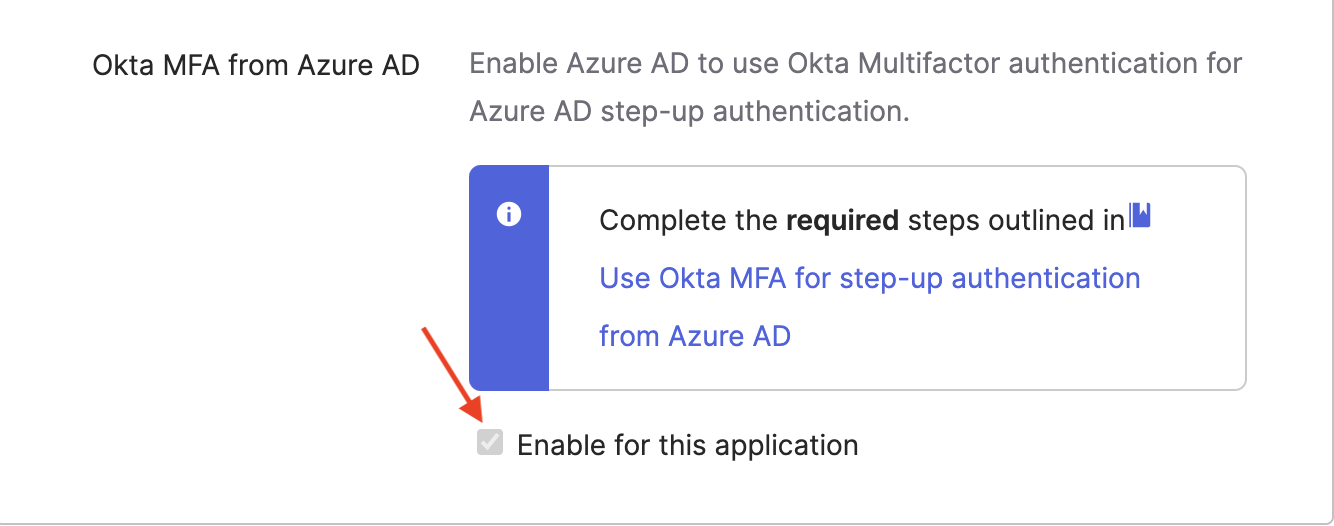Open "Use Okta MFA for step-up authentication" link
The image size is (1334, 526).
coord(869,278)
